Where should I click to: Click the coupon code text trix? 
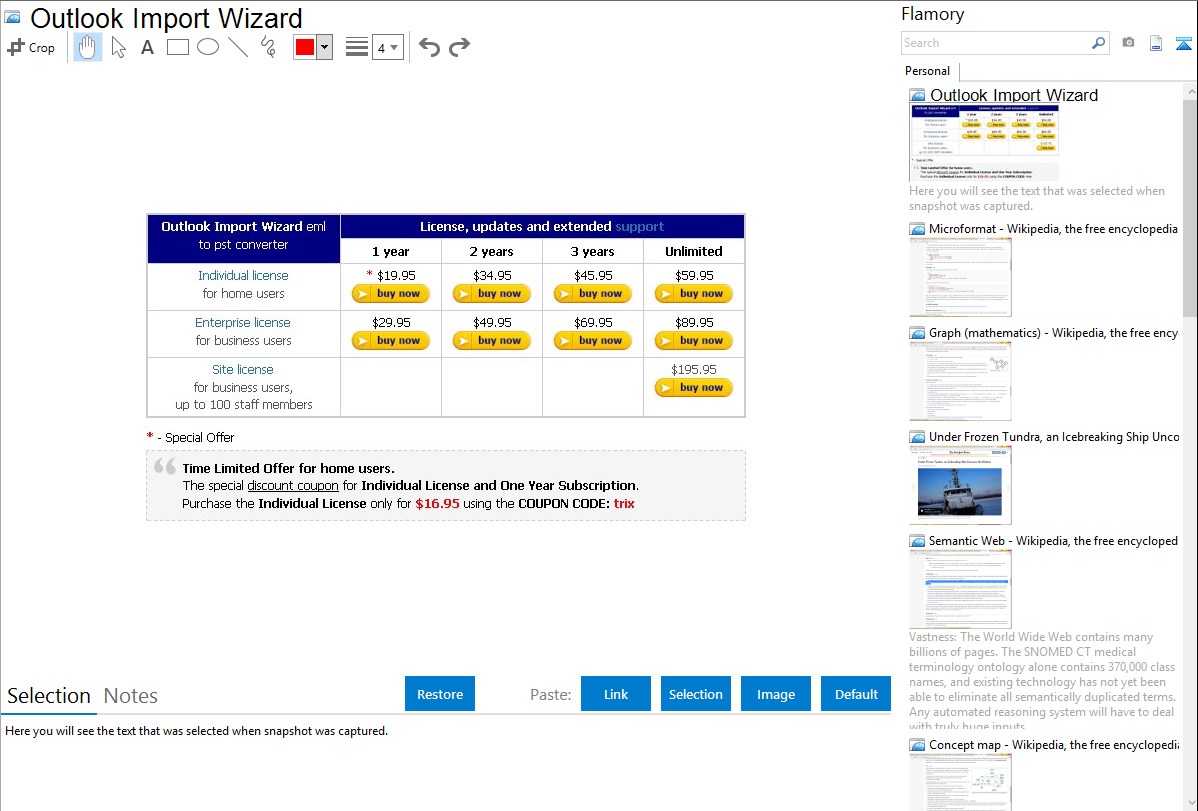pyautogui.click(x=624, y=504)
